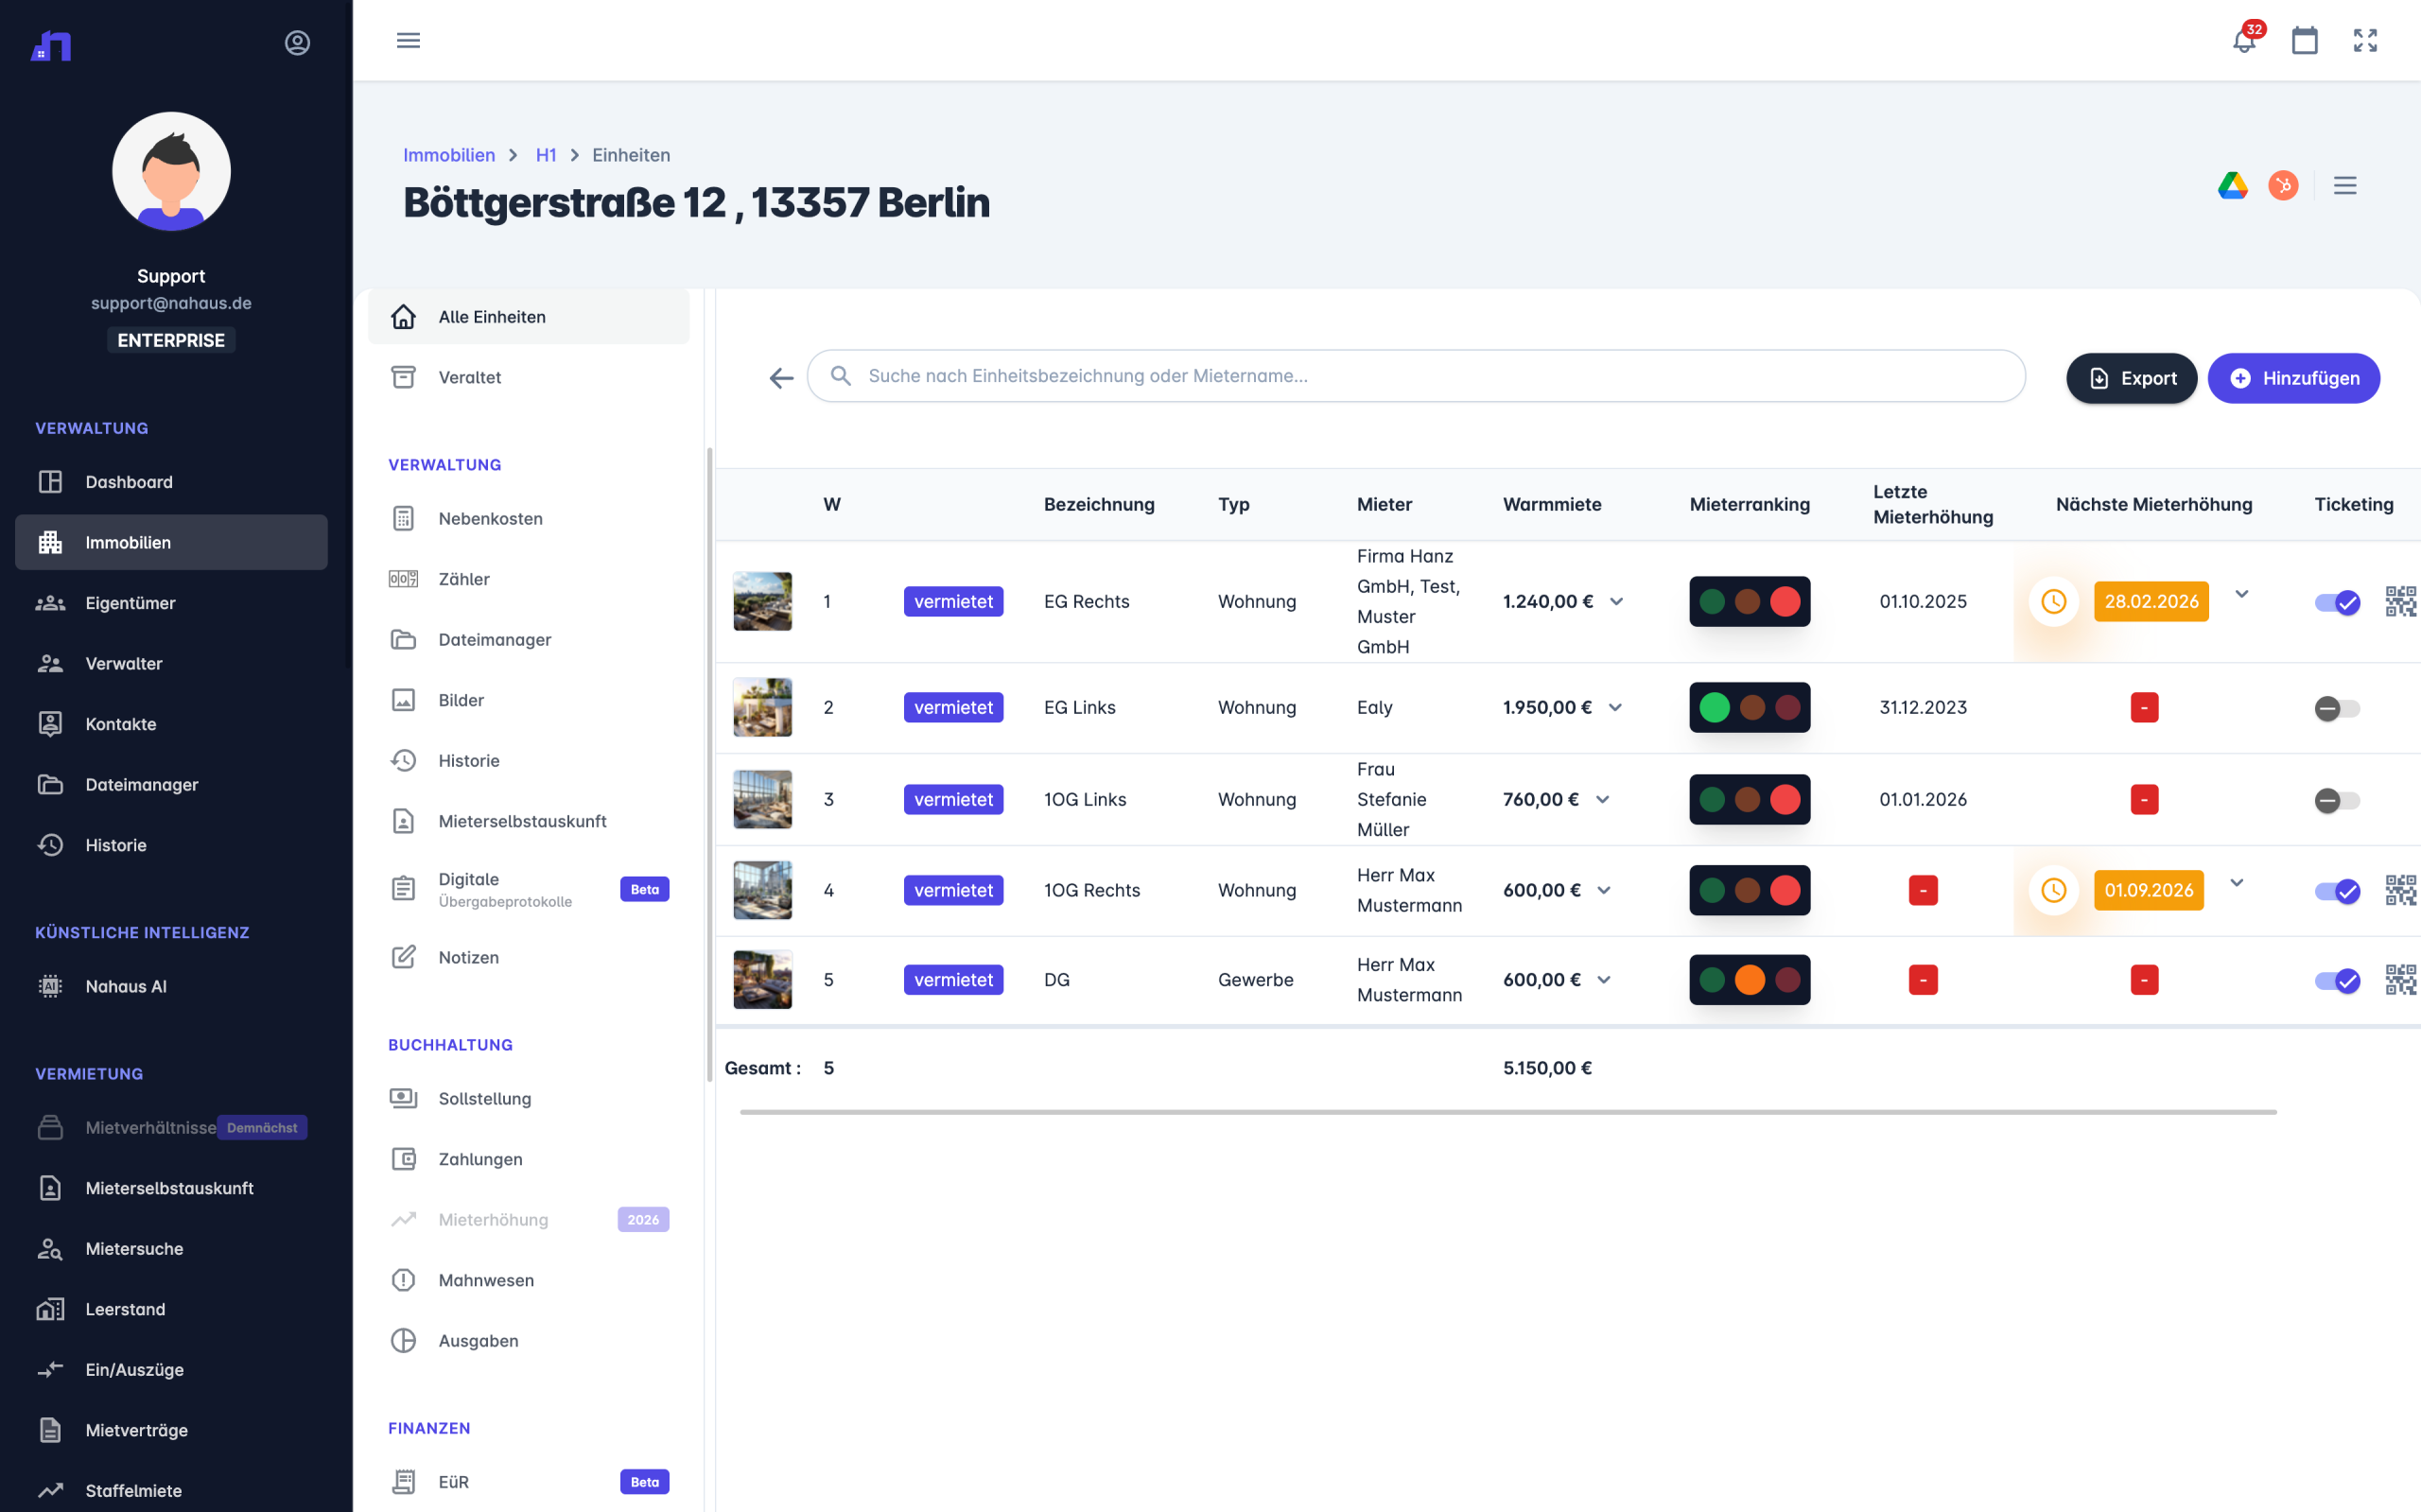Click Mieterranking traffic light for EG Links
This screenshot has height=1512, width=2421.
pyautogui.click(x=1748, y=708)
